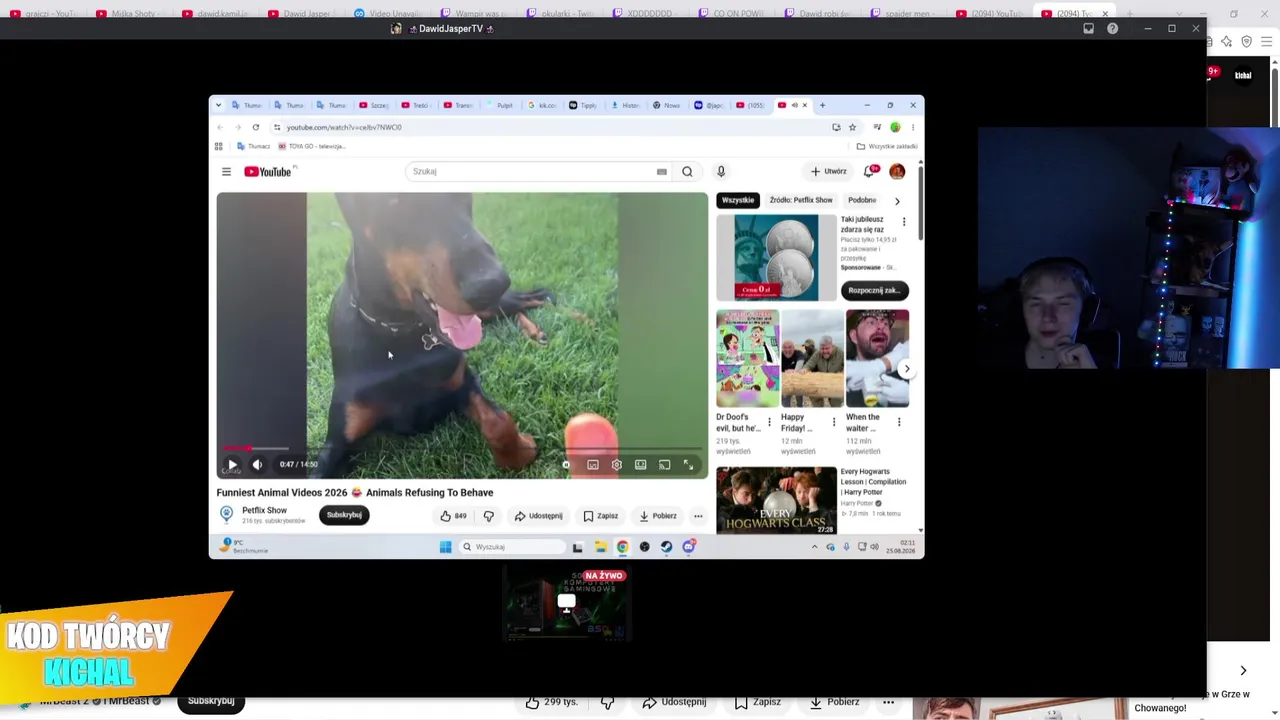Open the Dr Doof's evil Shorts thumbnail

747,358
